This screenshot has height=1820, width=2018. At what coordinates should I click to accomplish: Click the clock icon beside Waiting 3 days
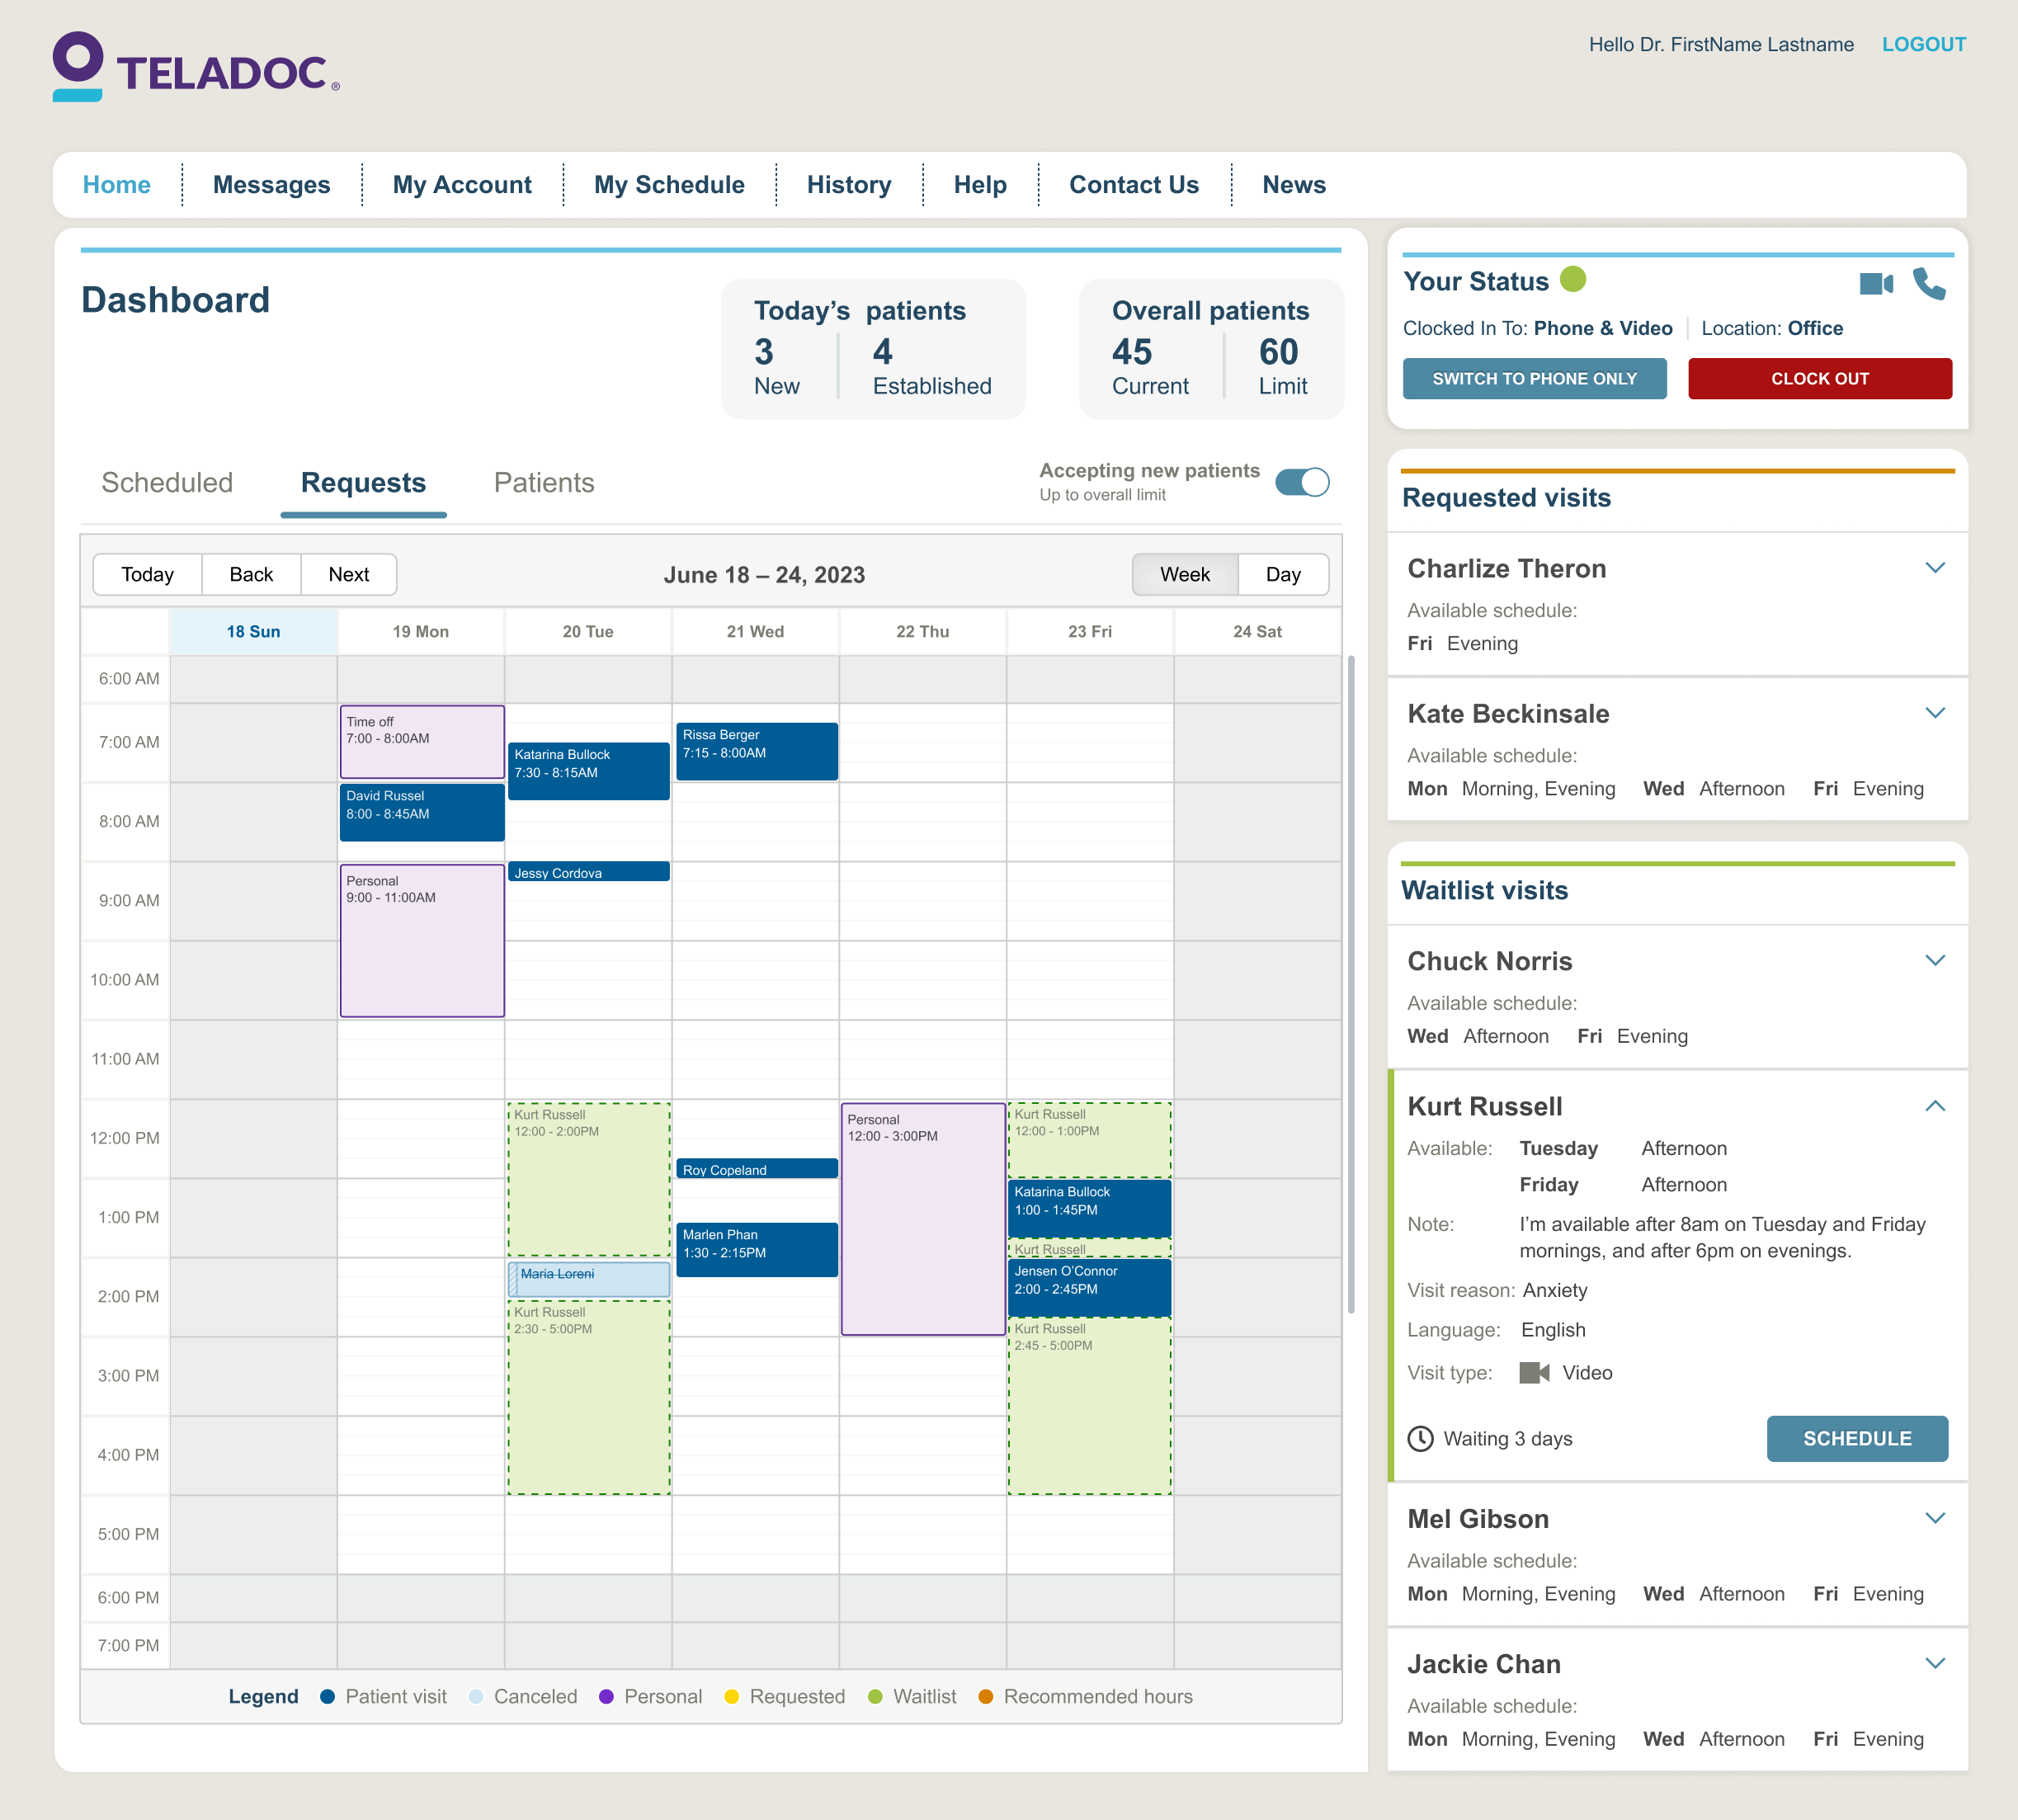pyautogui.click(x=1420, y=1439)
